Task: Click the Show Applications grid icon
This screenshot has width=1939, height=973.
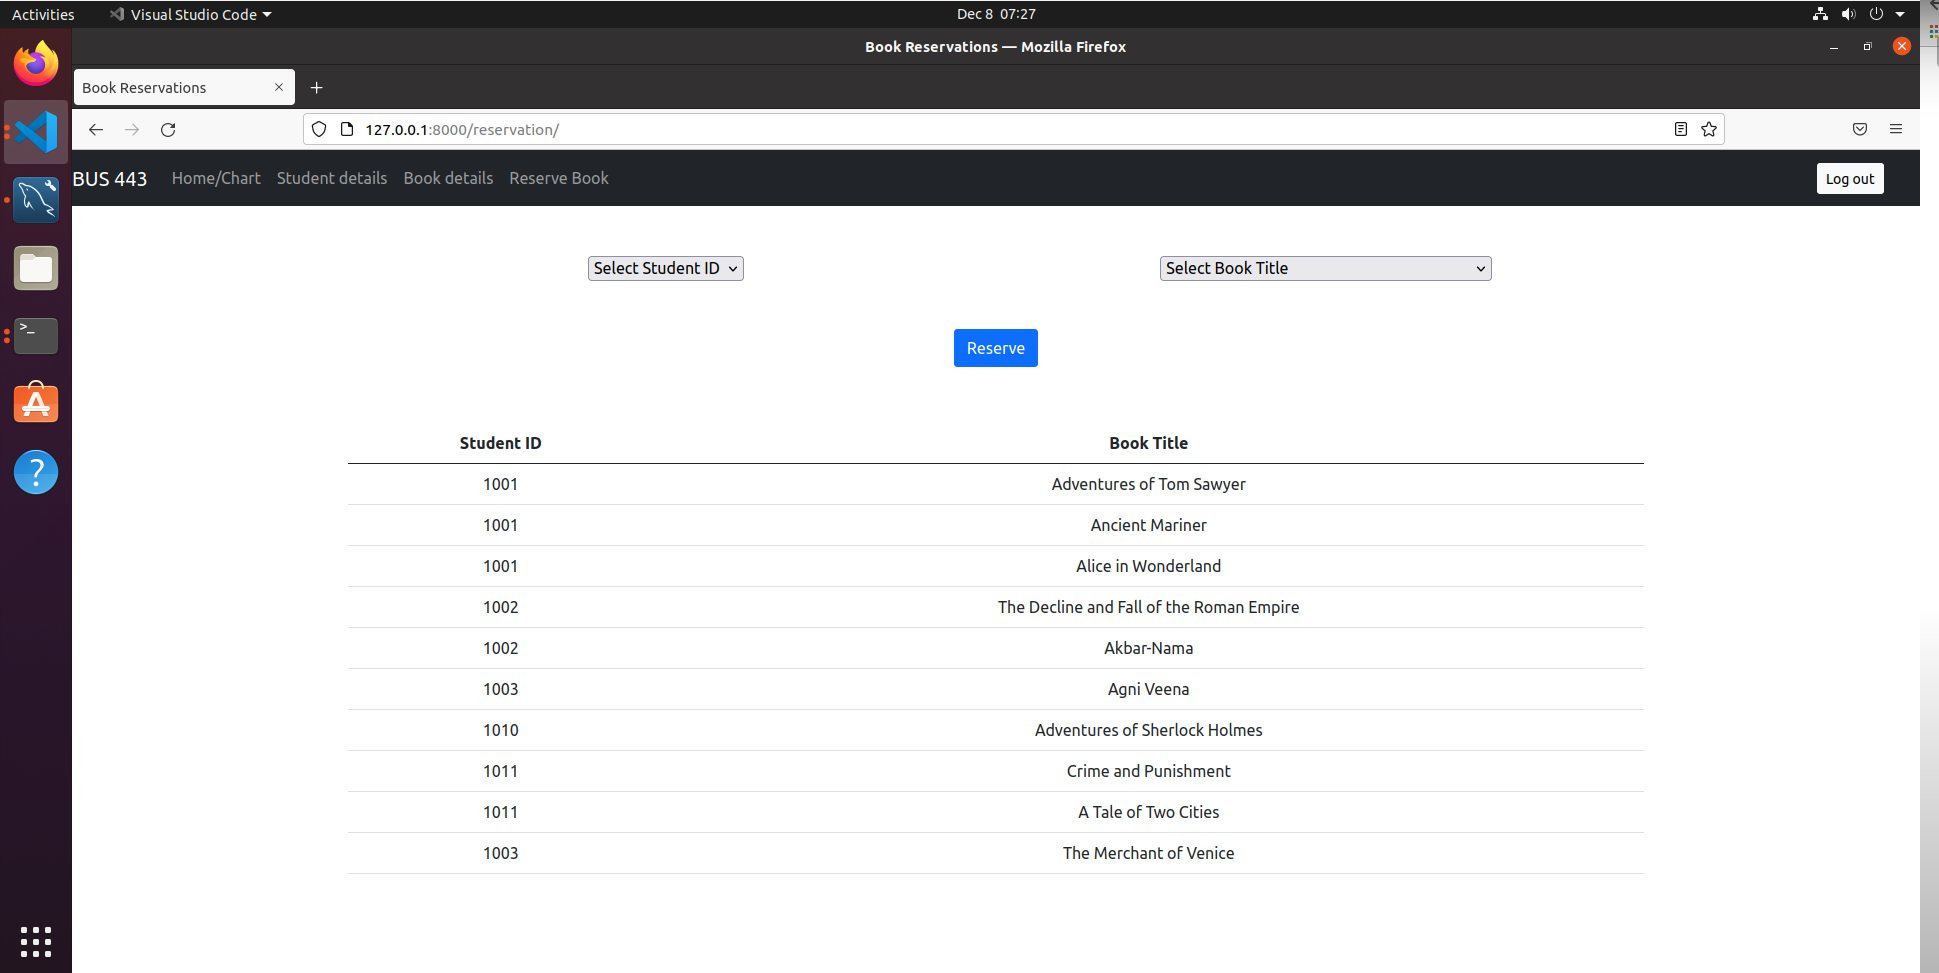Action: 36,941
